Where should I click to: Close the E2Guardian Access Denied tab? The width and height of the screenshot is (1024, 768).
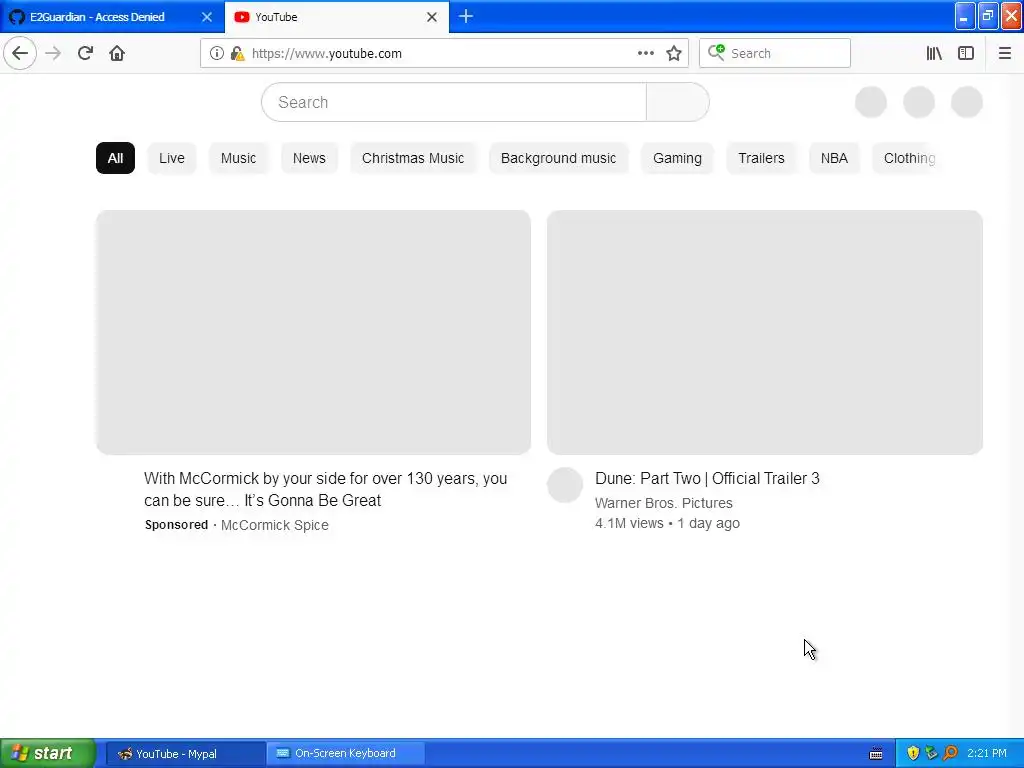point(206,17)
